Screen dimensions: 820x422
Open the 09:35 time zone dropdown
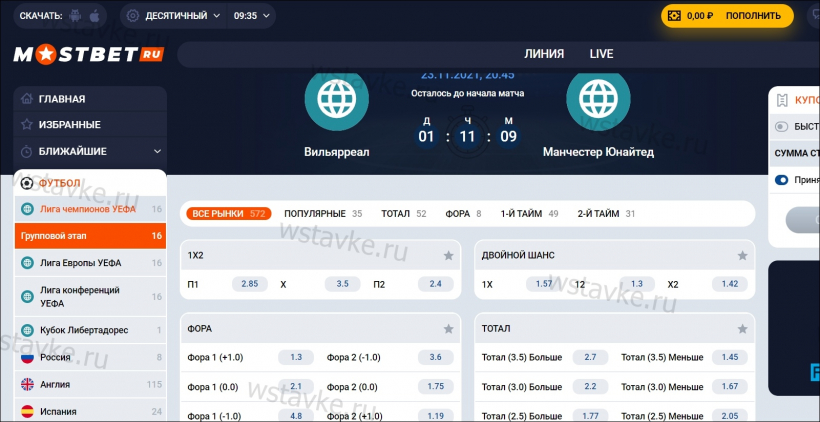252,16
